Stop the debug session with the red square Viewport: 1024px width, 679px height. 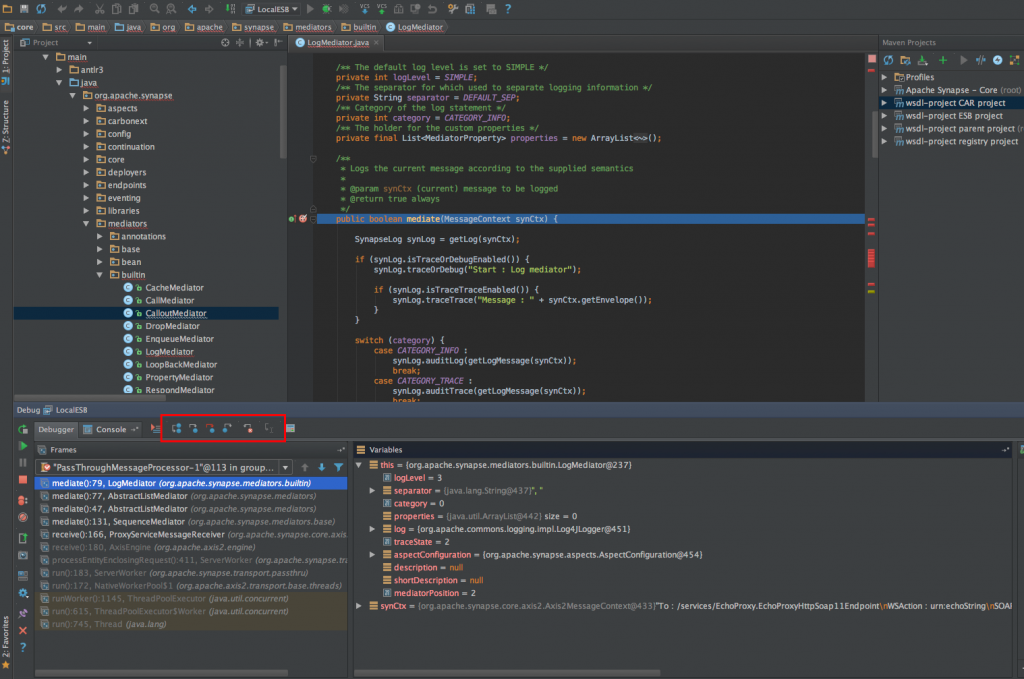23,479
